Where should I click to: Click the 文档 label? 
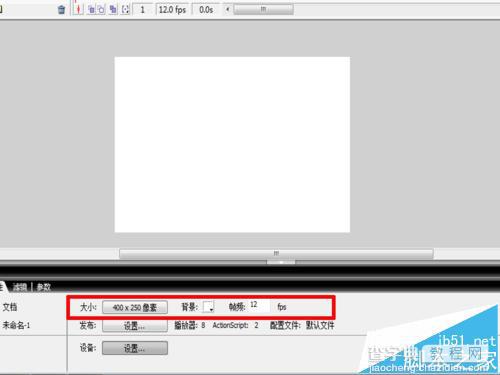10,307
